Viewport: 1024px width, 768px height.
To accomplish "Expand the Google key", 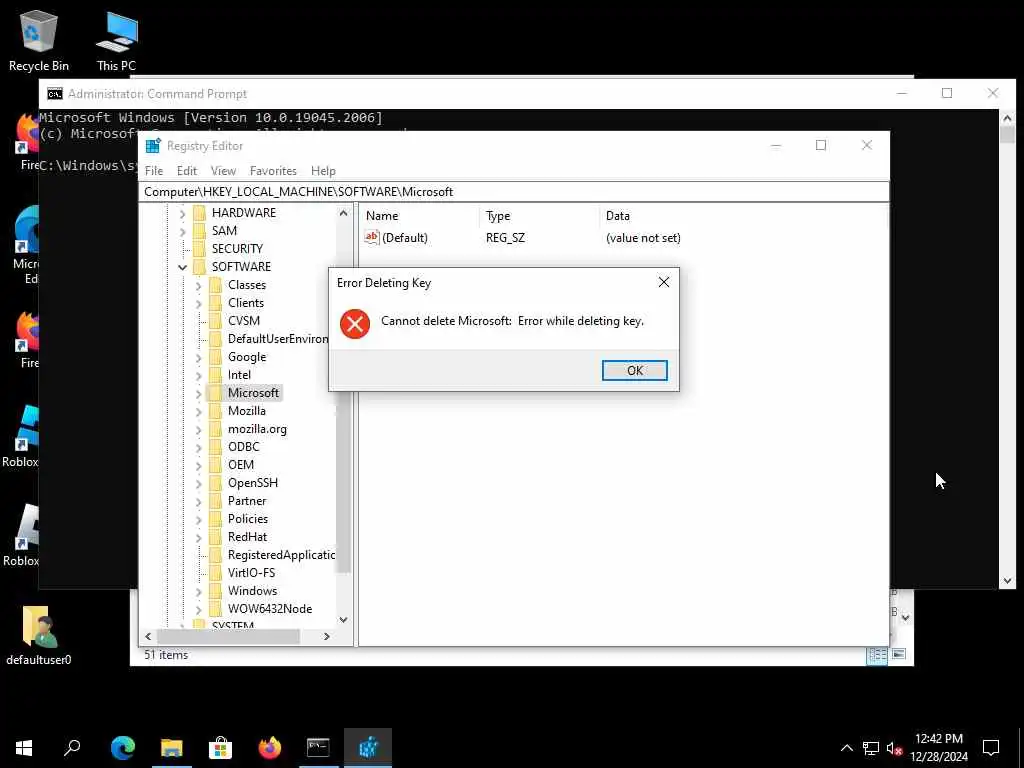I will [x=199, y=357].
